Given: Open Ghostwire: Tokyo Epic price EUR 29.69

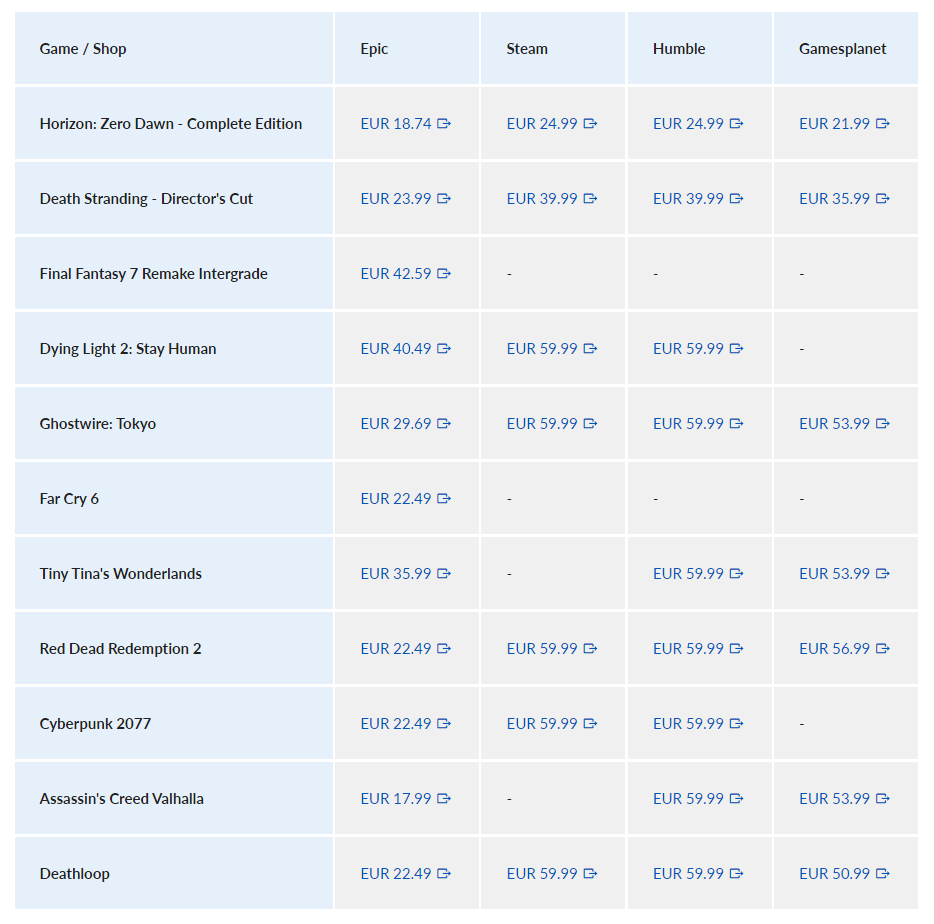Looking at the screenshot, I should 396,424.
